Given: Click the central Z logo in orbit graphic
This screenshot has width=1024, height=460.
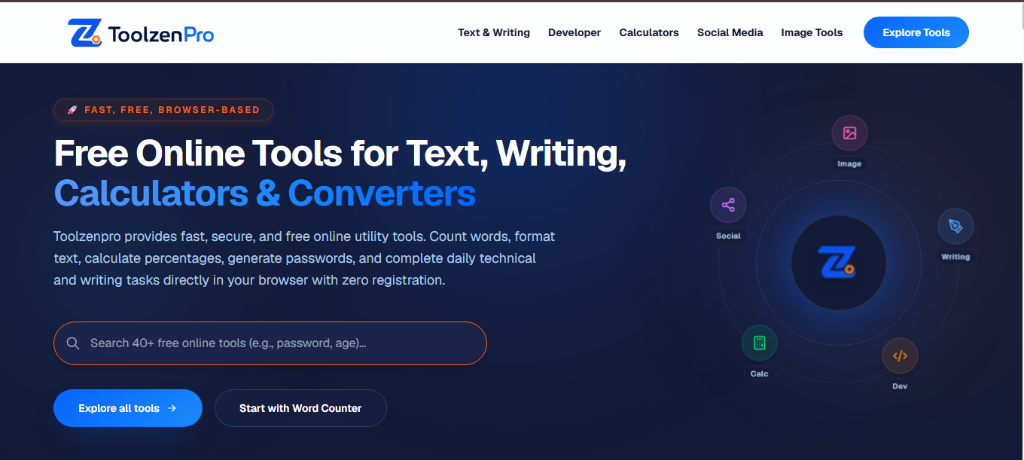Looking at the screenshot, I should click(837, 263).
